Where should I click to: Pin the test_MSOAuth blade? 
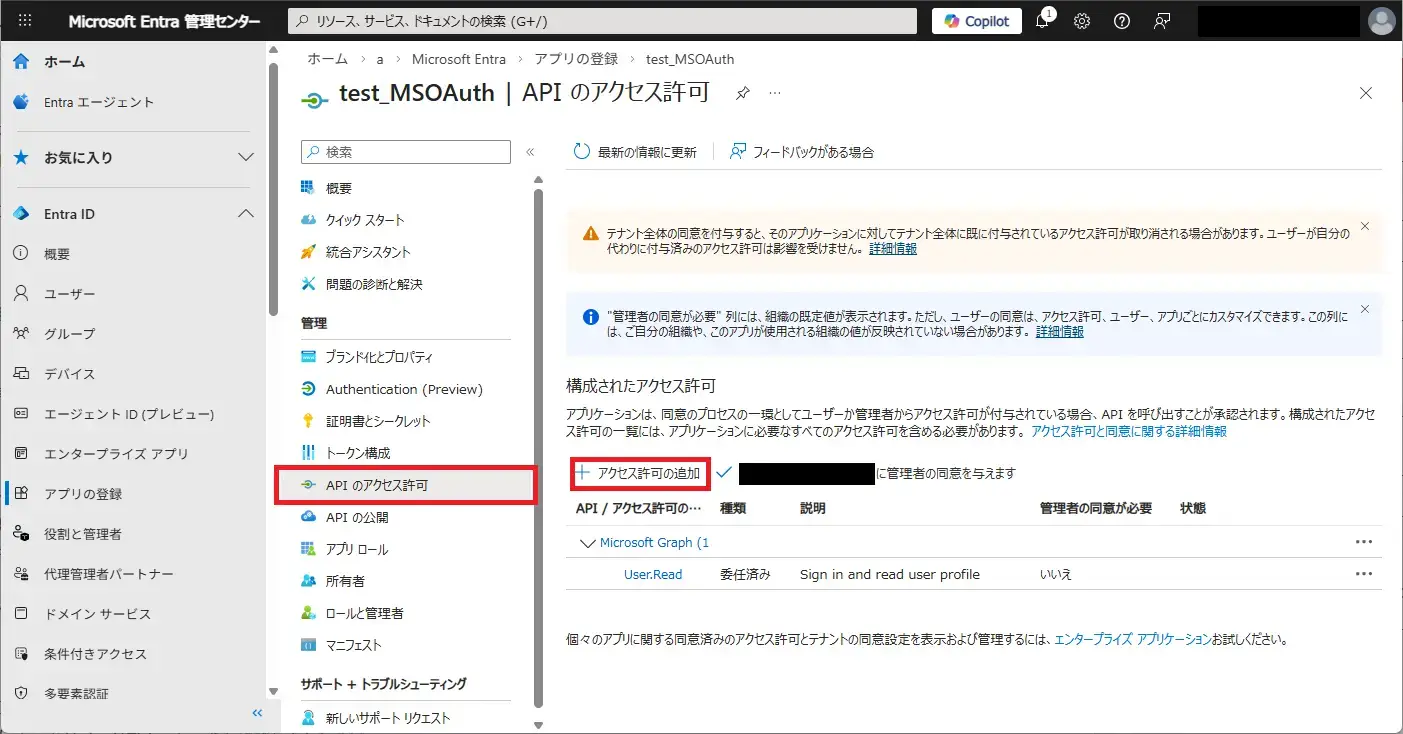(x=743, y=93)
